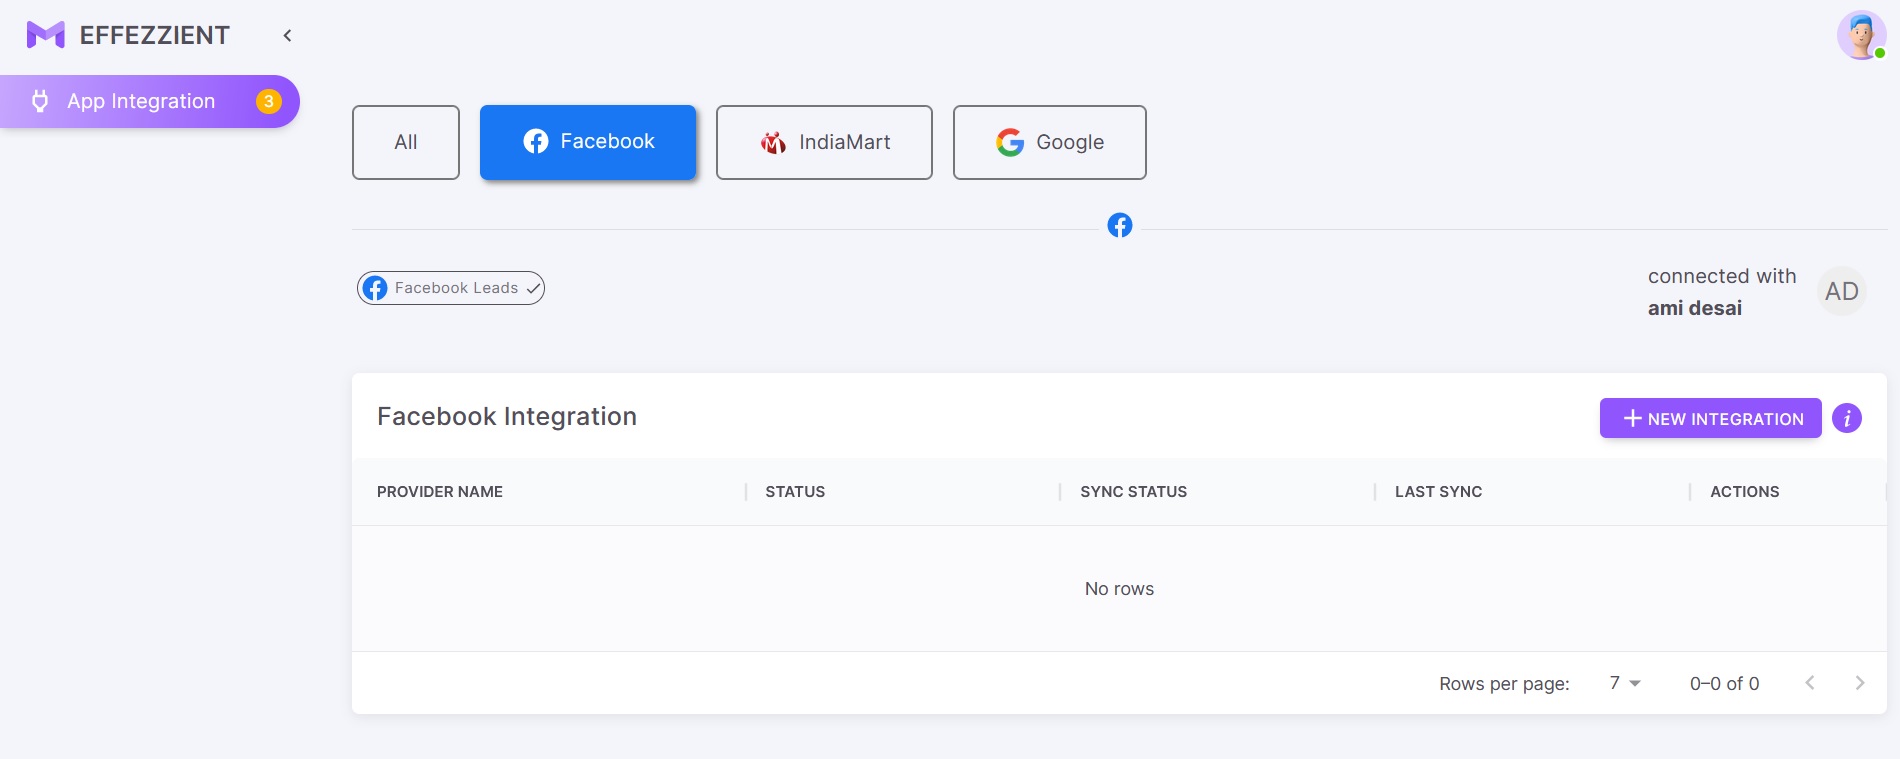Click the LAST SYNC column header
The image size is (1900, 759).
click(1438, 492)
